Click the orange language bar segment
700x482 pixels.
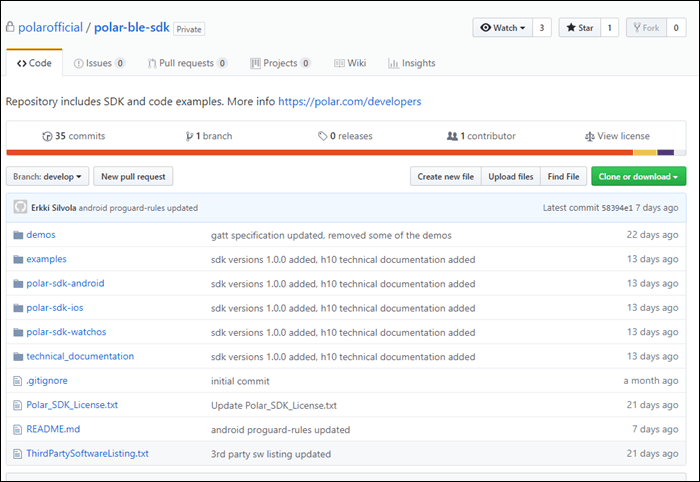coord(320,153)
